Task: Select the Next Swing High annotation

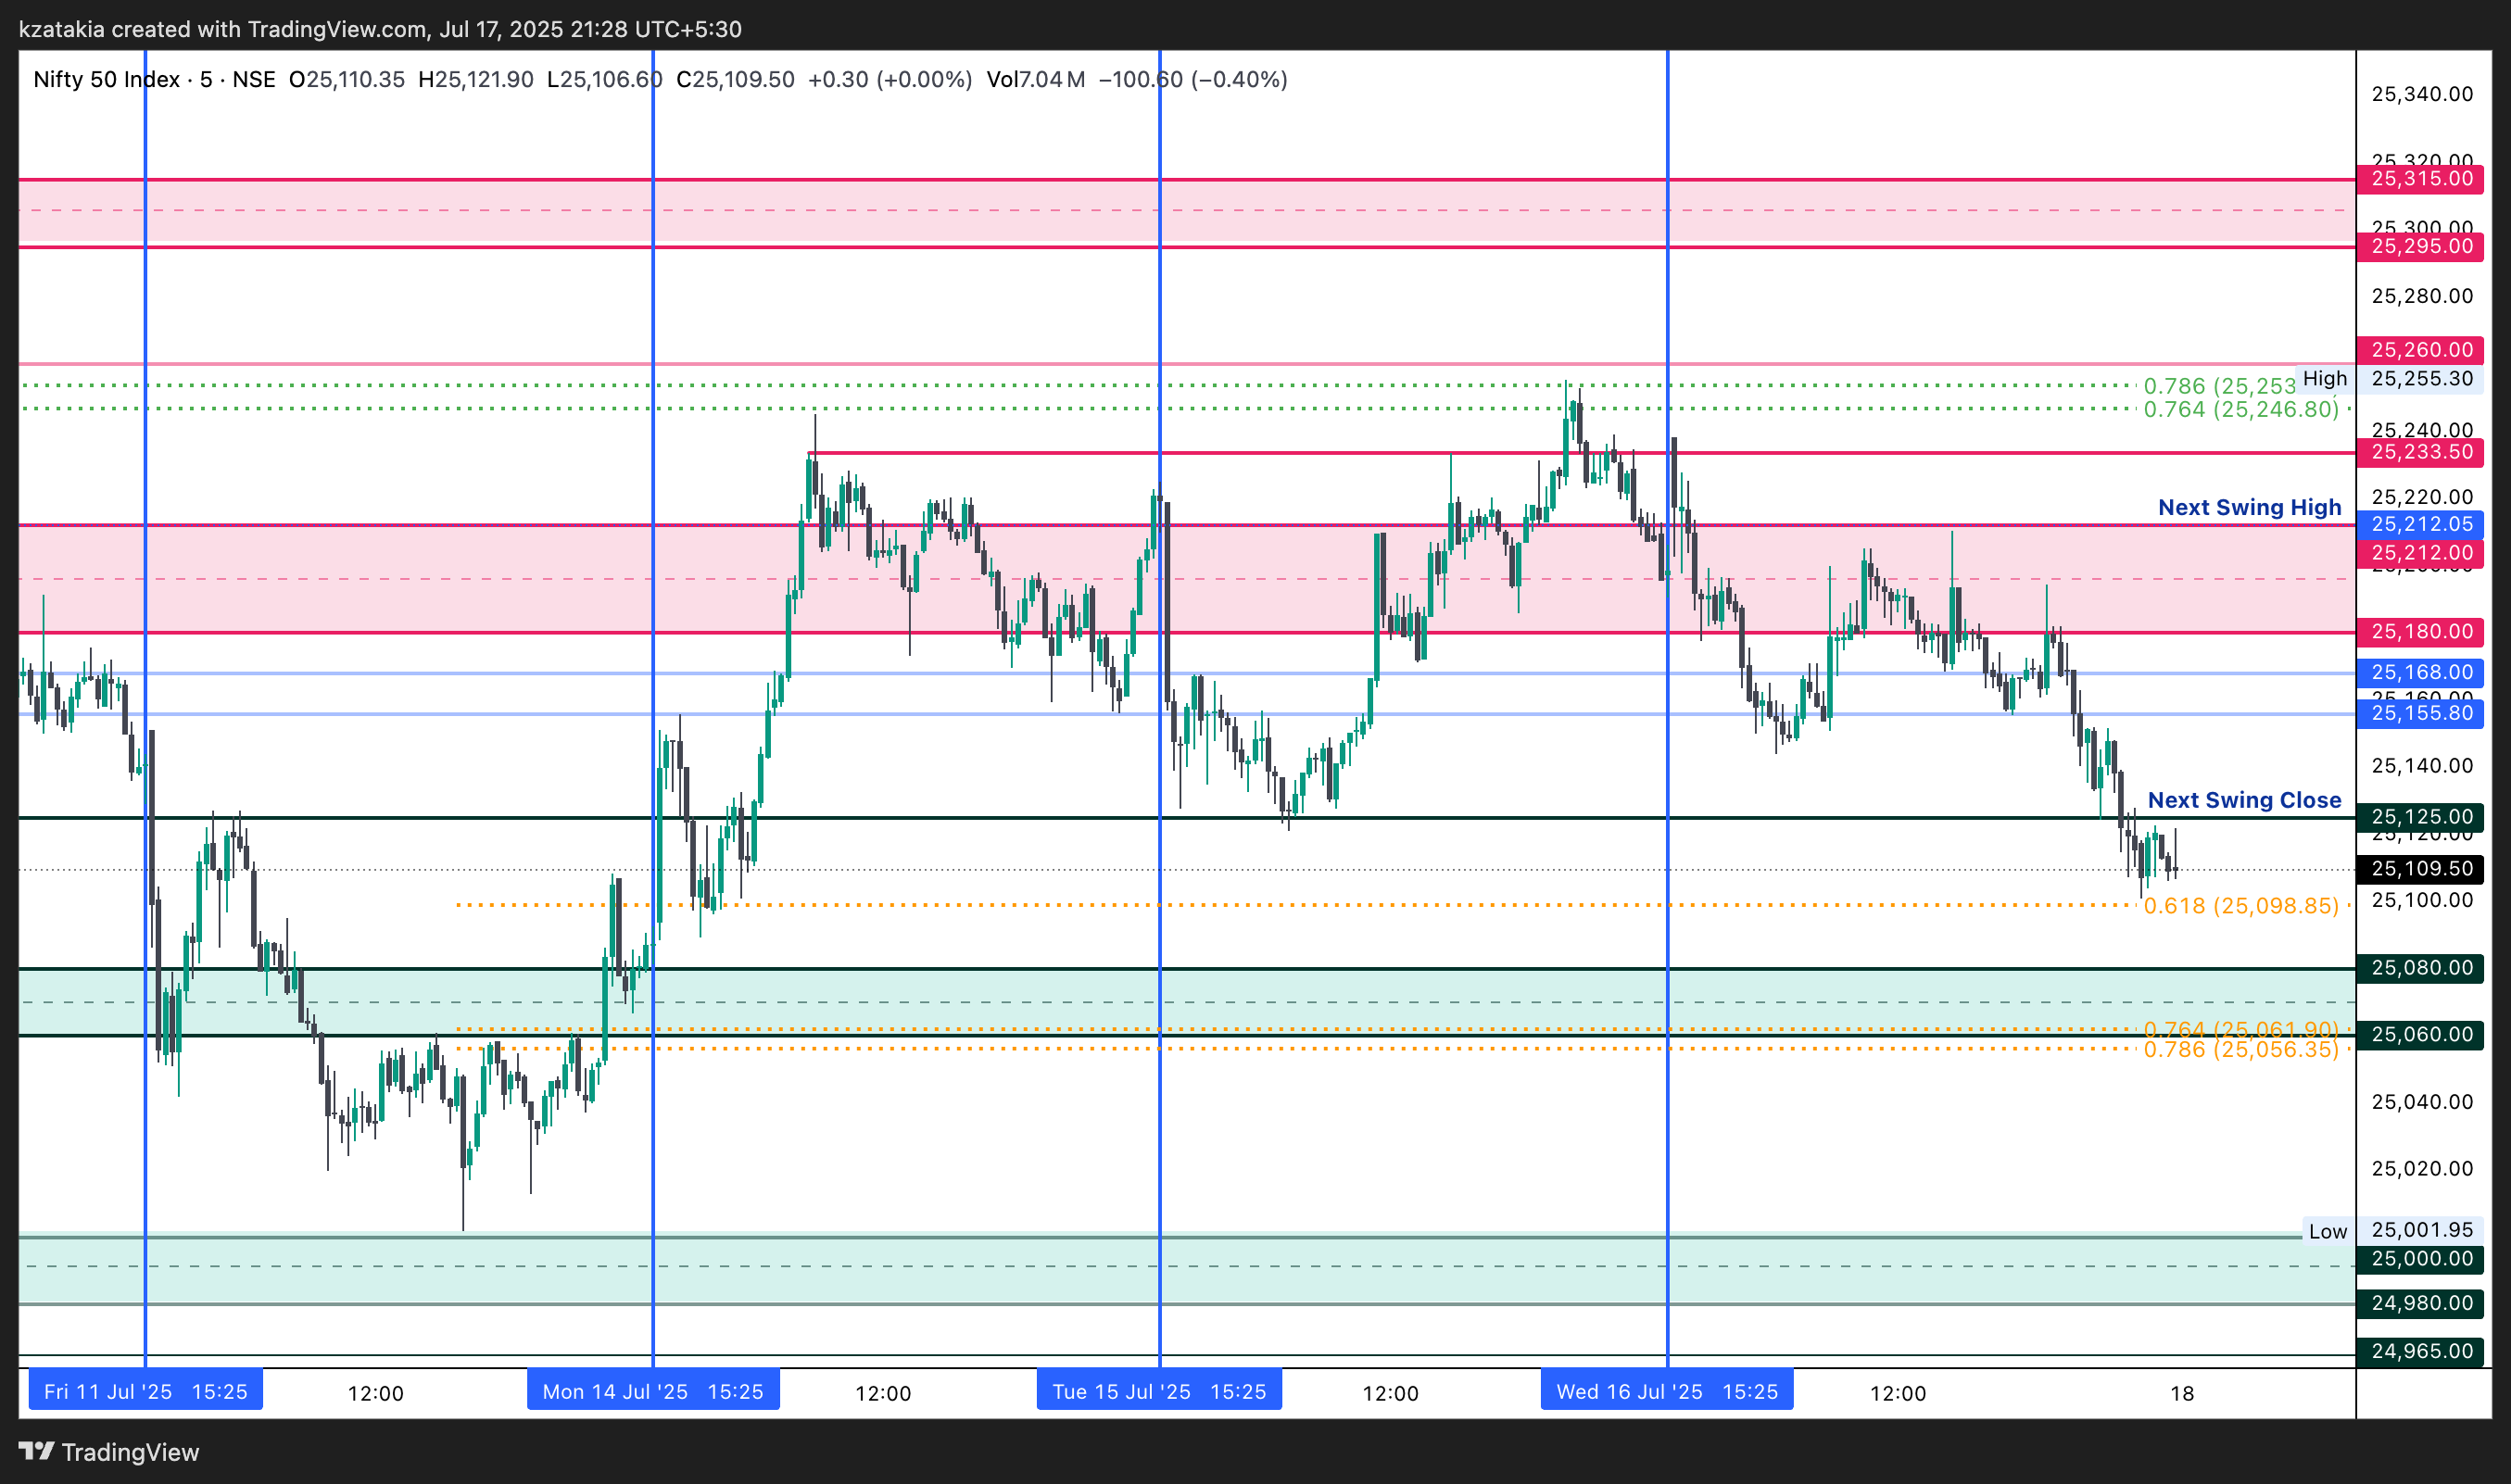Action: [x=2249, y=508]
